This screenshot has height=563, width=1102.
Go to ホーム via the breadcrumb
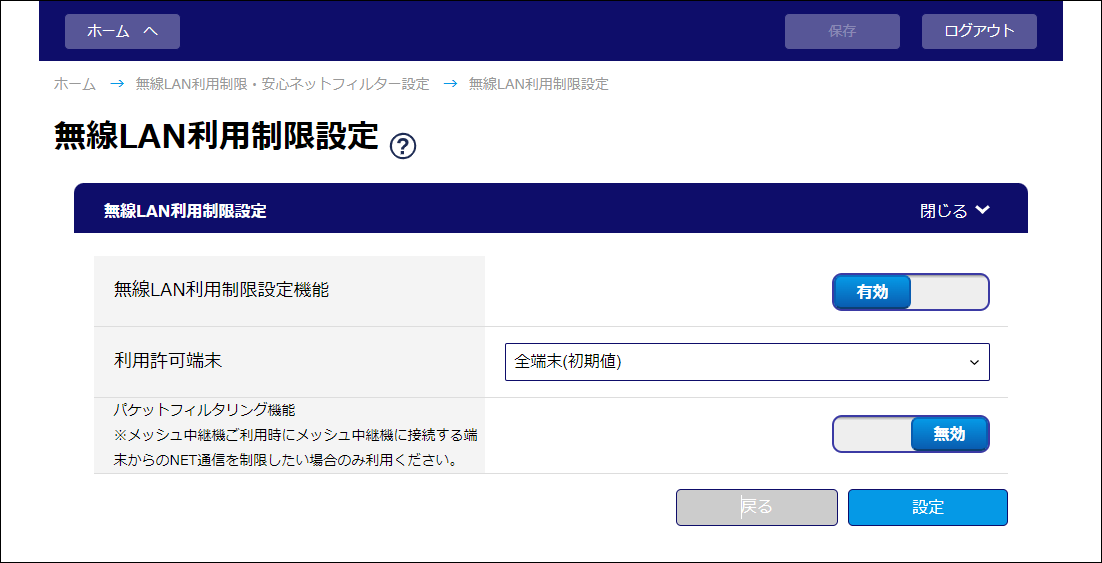tap(75, 84)
